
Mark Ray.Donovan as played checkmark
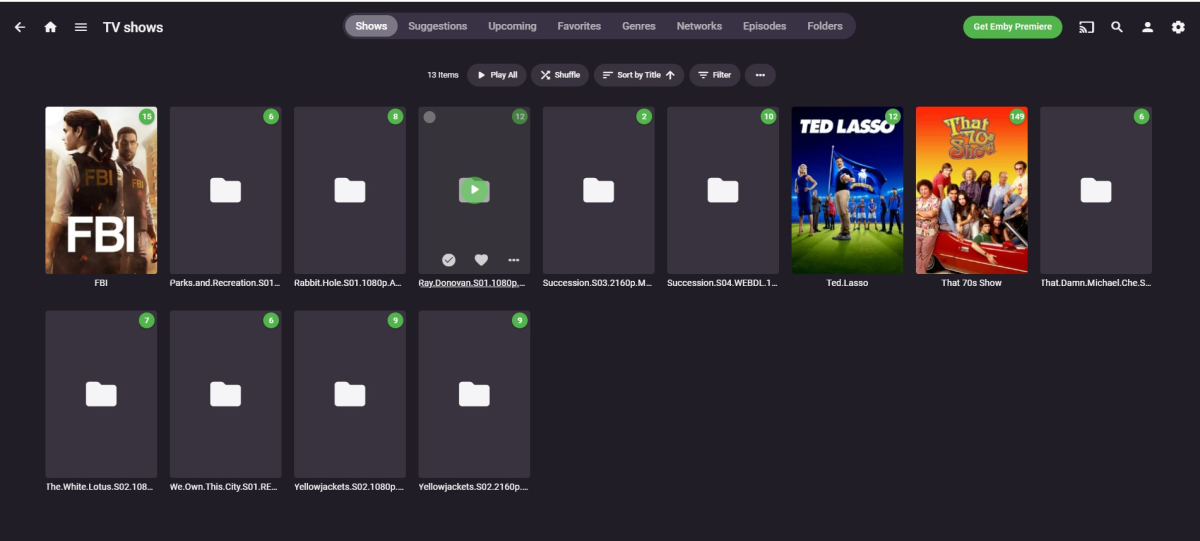pyautogui.click(x=449, y=260)
